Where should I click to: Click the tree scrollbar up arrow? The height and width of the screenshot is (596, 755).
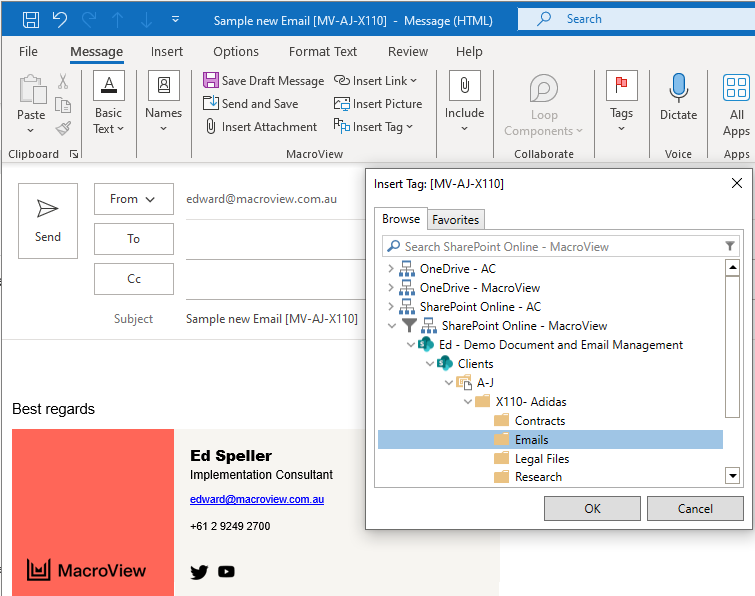pos(732,267)
